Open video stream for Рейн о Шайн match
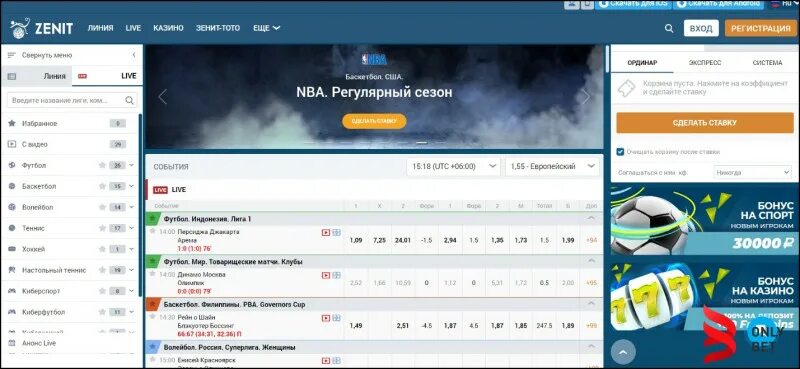 click(326, 318)
